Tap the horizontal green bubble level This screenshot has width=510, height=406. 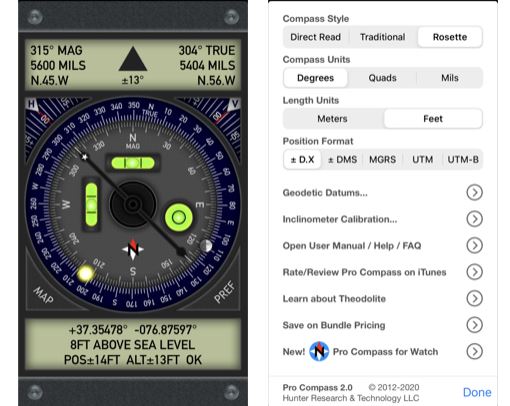pyautogui.click(x=133, y=163)
